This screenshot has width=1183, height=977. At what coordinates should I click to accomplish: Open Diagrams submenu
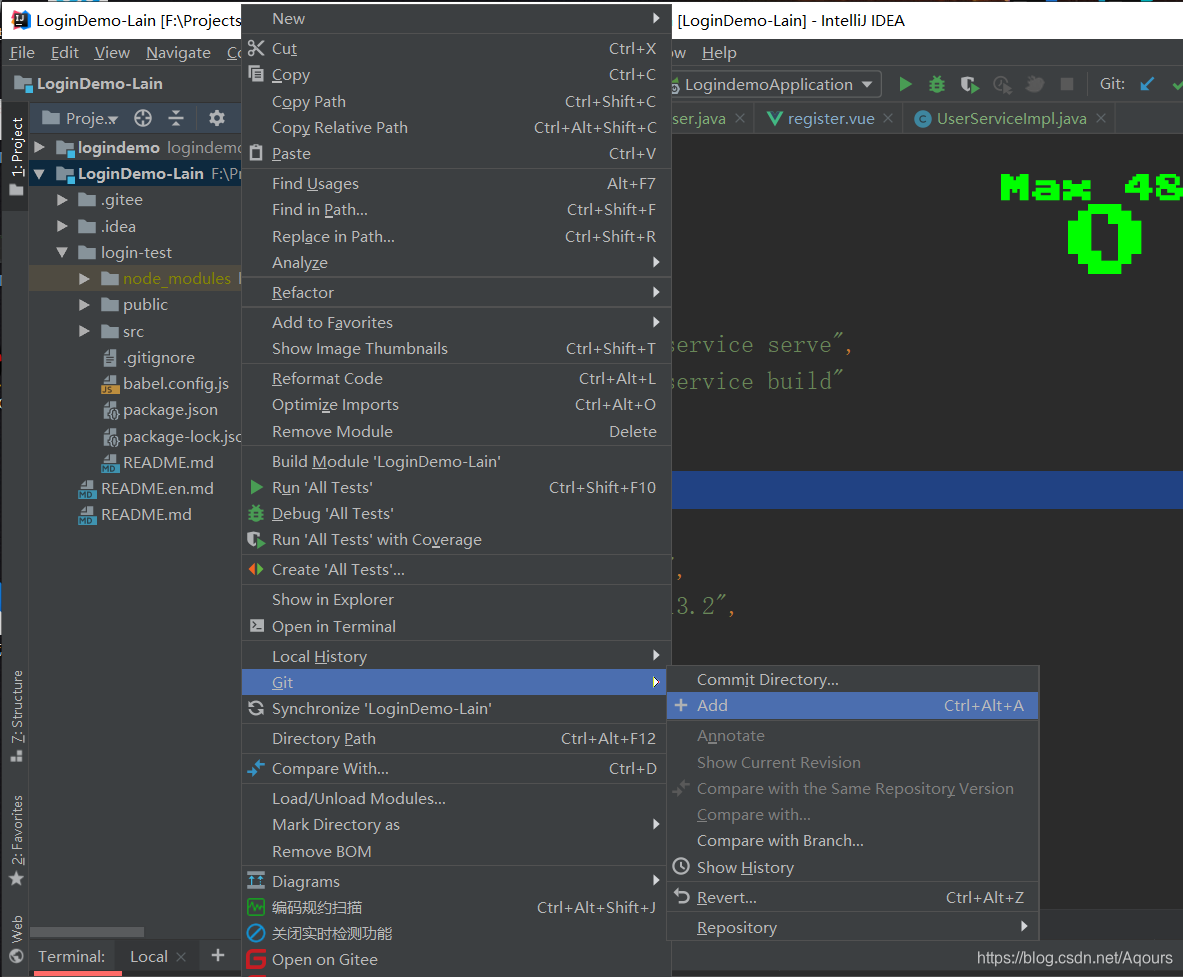[454, 881]
